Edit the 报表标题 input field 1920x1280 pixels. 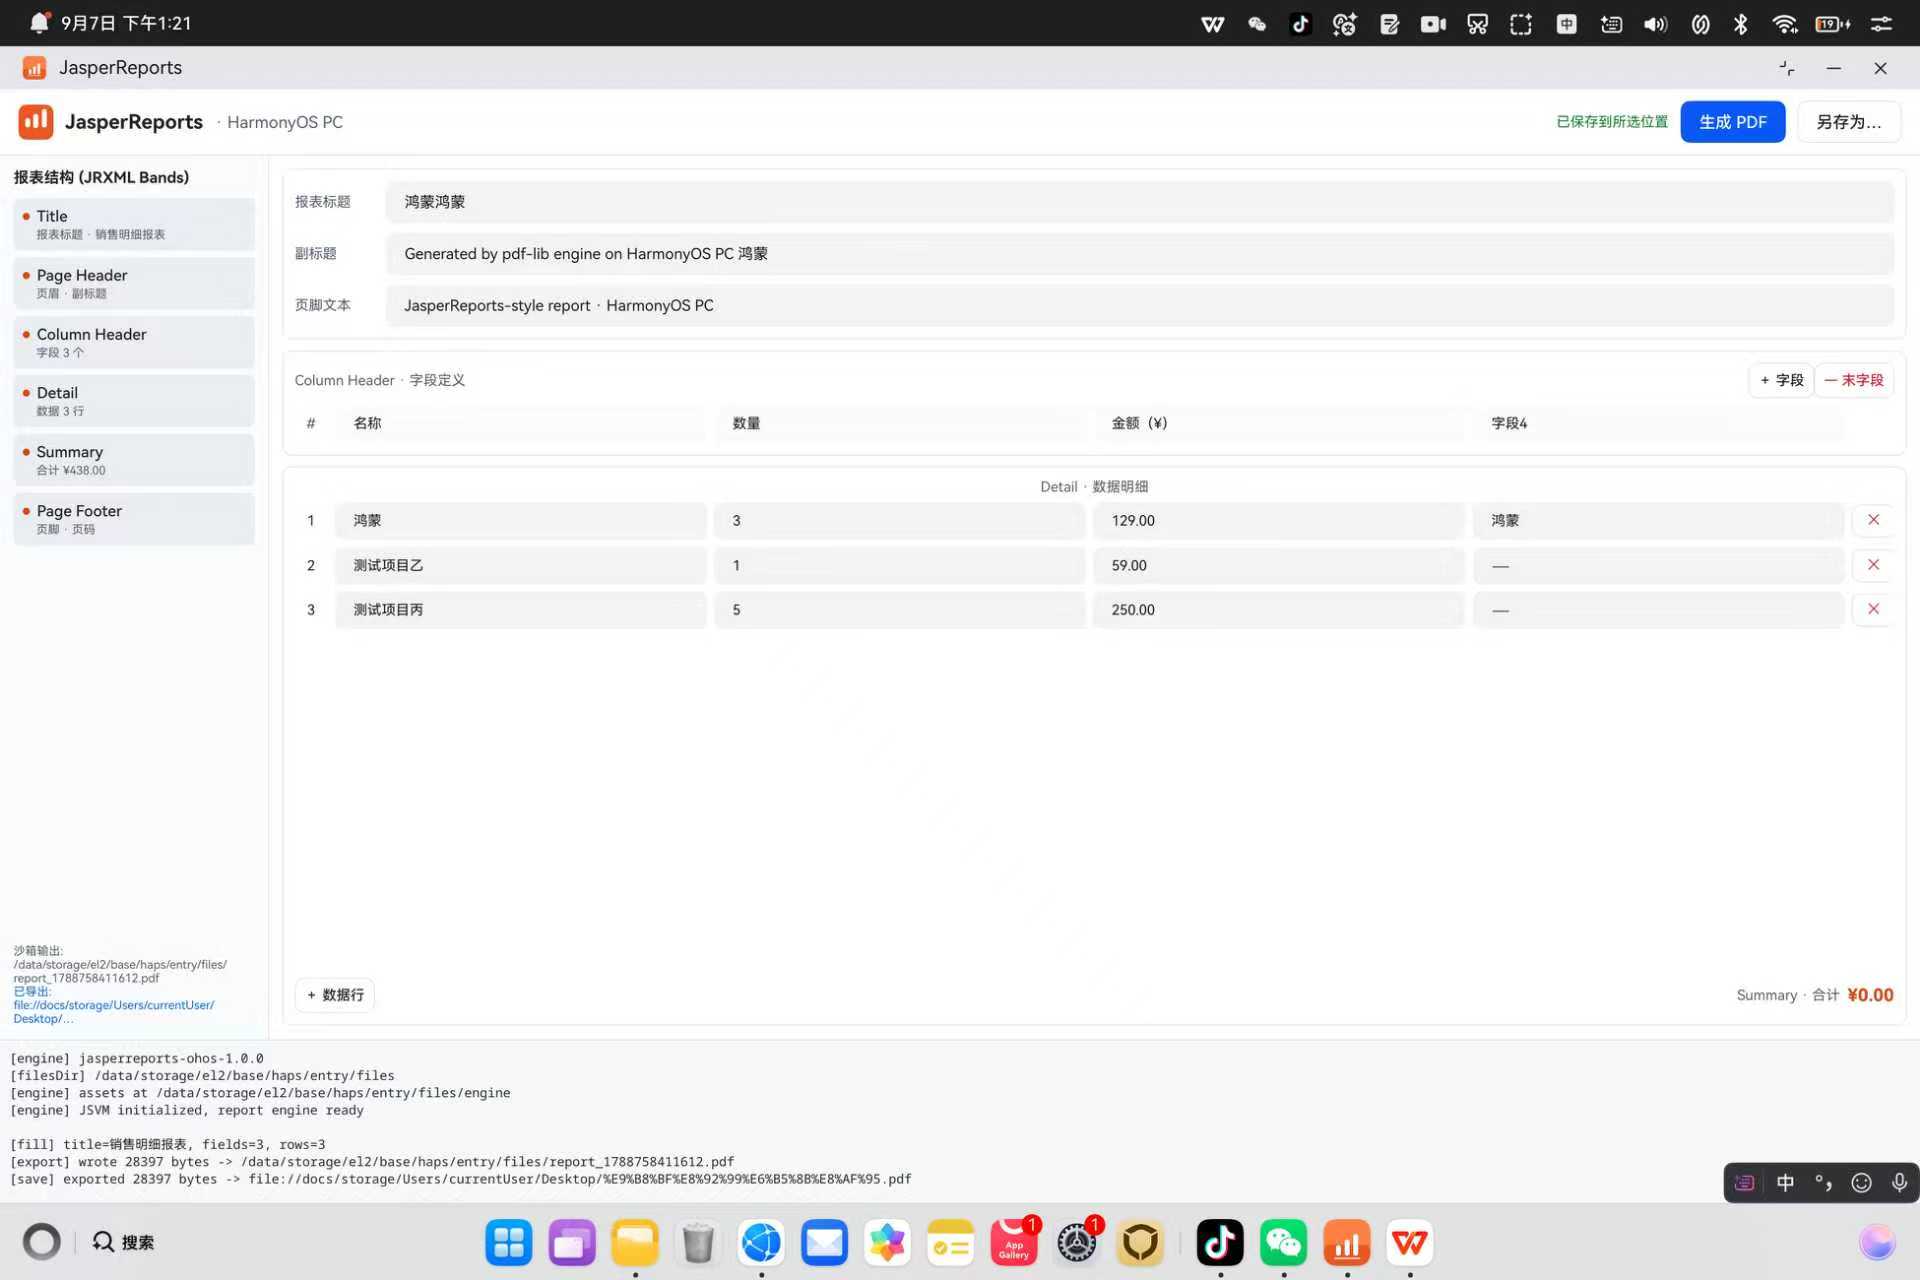pos(1140,202)
